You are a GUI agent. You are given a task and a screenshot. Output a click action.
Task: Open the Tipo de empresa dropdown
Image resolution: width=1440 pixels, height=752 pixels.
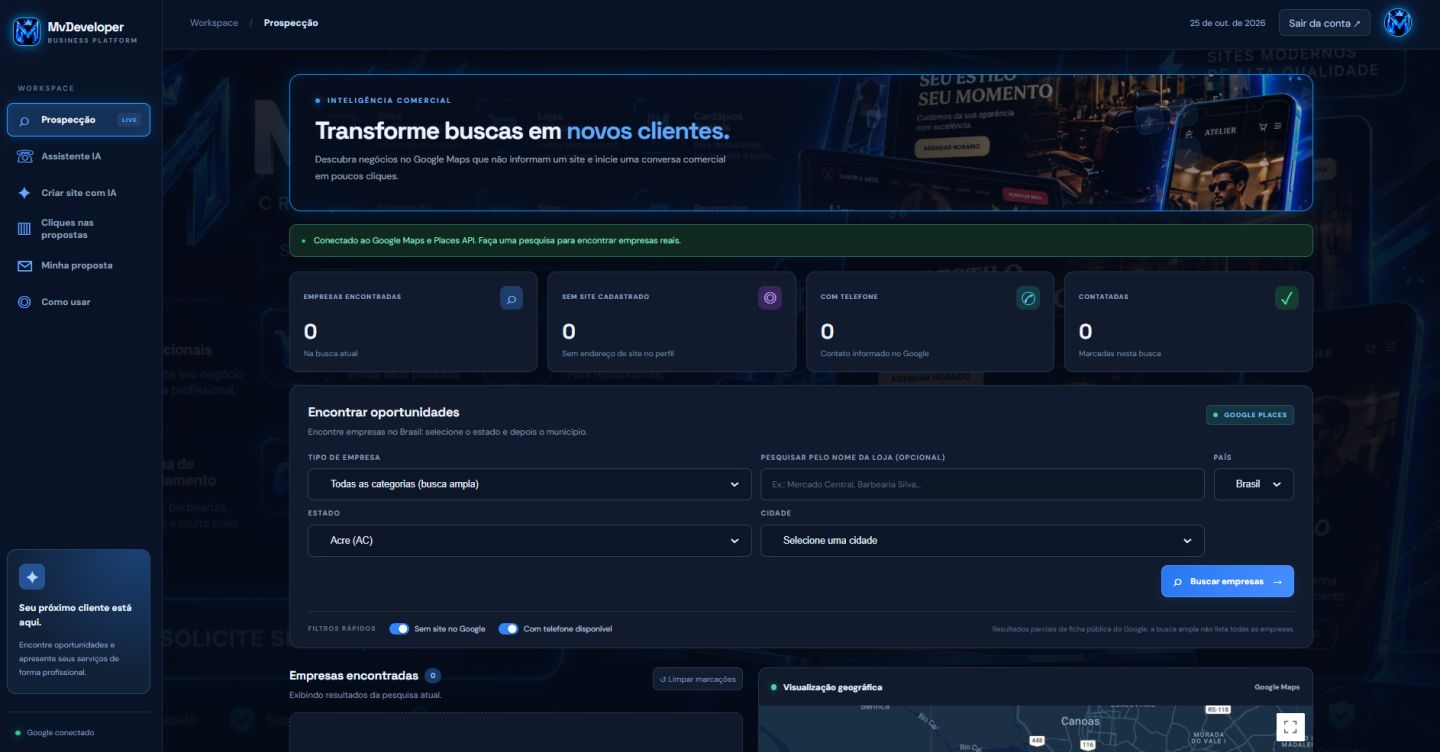(529, 484)
